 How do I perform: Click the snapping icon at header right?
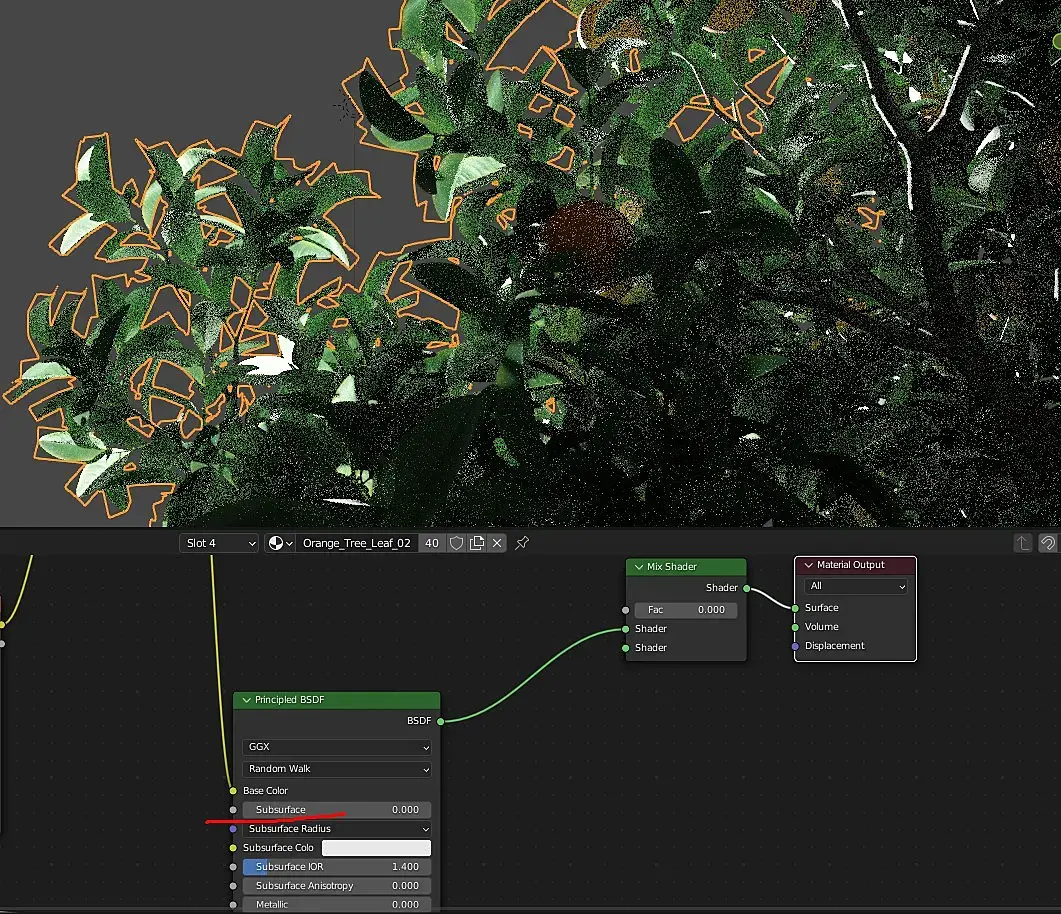tap(1047, 543)
